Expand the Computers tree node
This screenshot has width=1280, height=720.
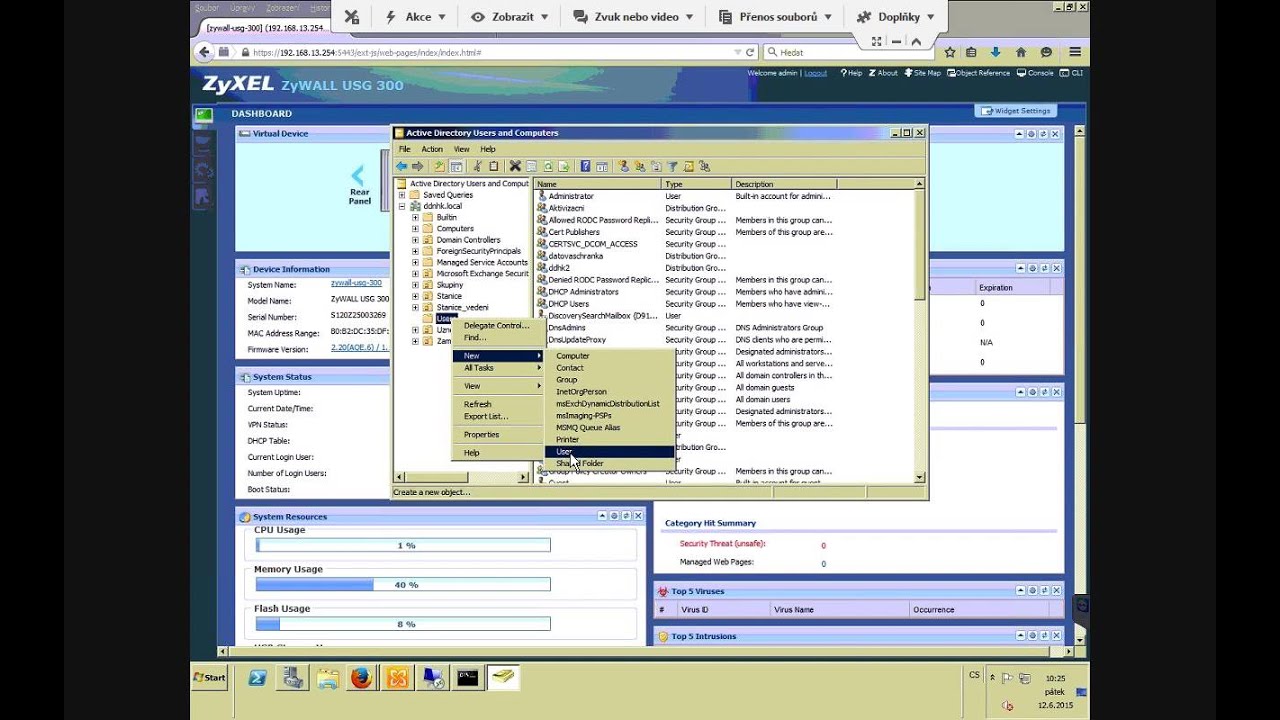415,229
